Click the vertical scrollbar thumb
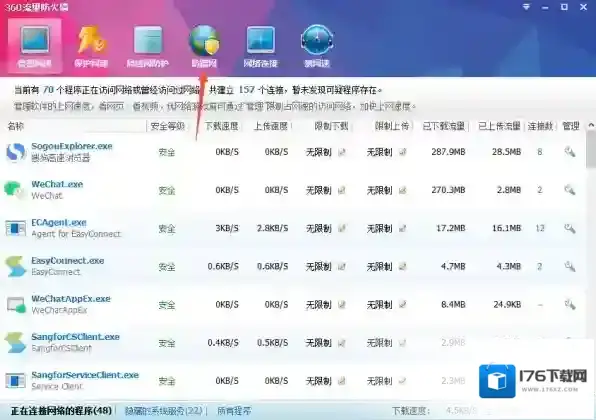Screen dimensions: 596x420 (591, 150)
